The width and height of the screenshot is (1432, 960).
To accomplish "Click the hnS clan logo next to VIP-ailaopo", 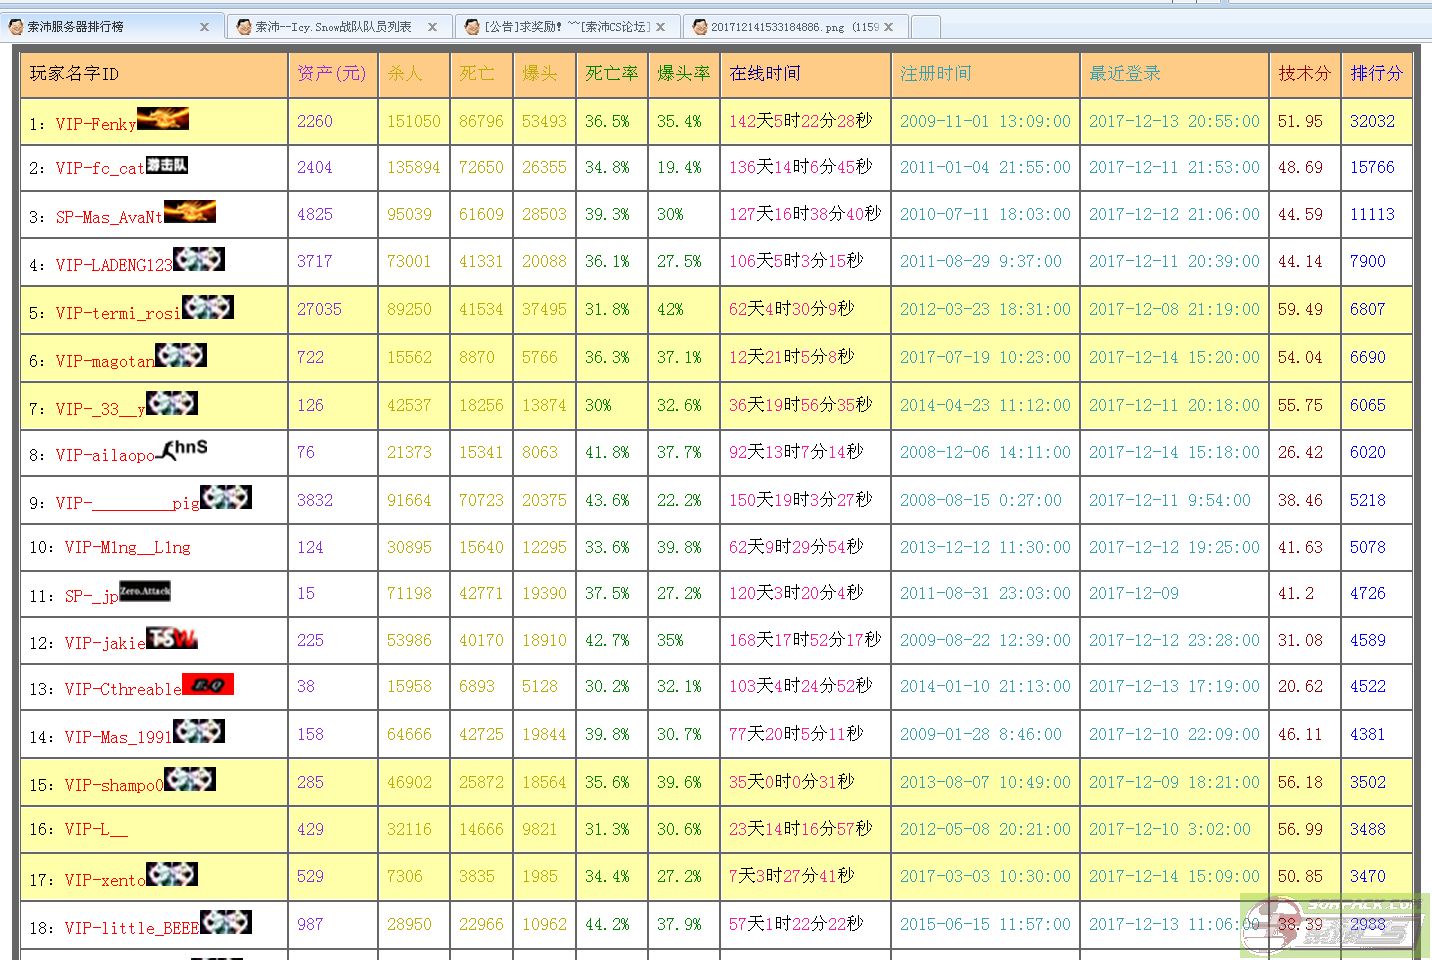I will point(185,449).
